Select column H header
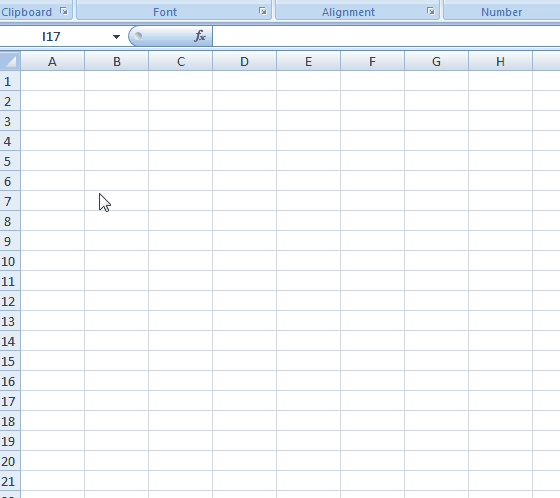560x498 pixels. pos(500,61)
